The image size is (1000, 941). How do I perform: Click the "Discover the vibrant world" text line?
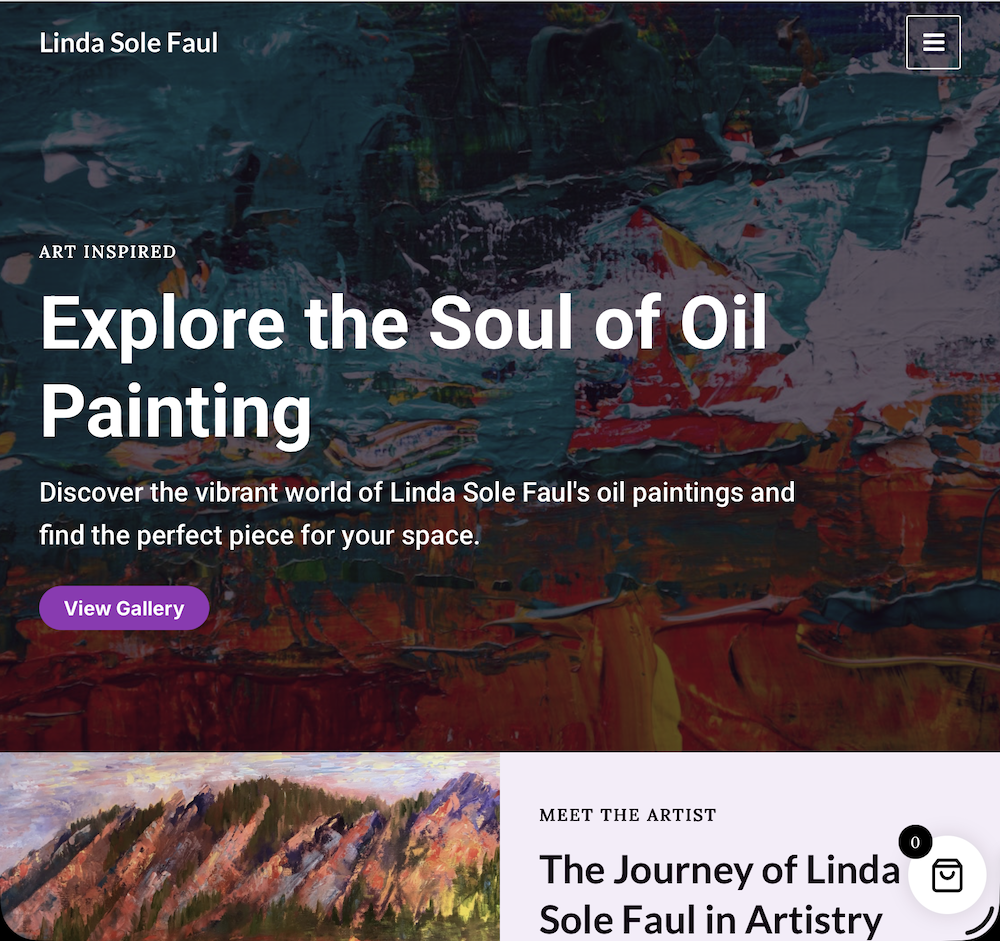(x=417, y=492)
